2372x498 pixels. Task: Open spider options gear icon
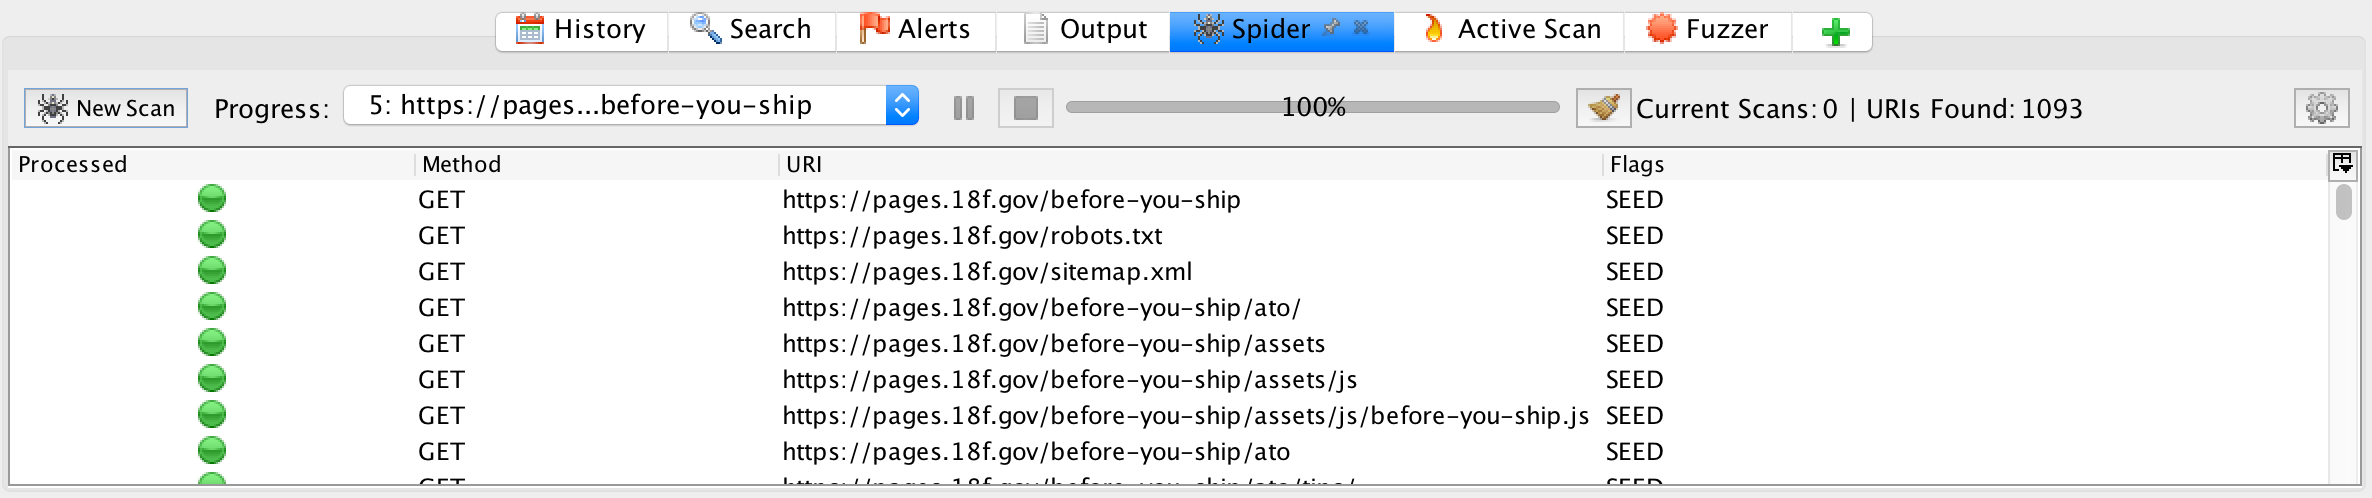coord(2320,108)
